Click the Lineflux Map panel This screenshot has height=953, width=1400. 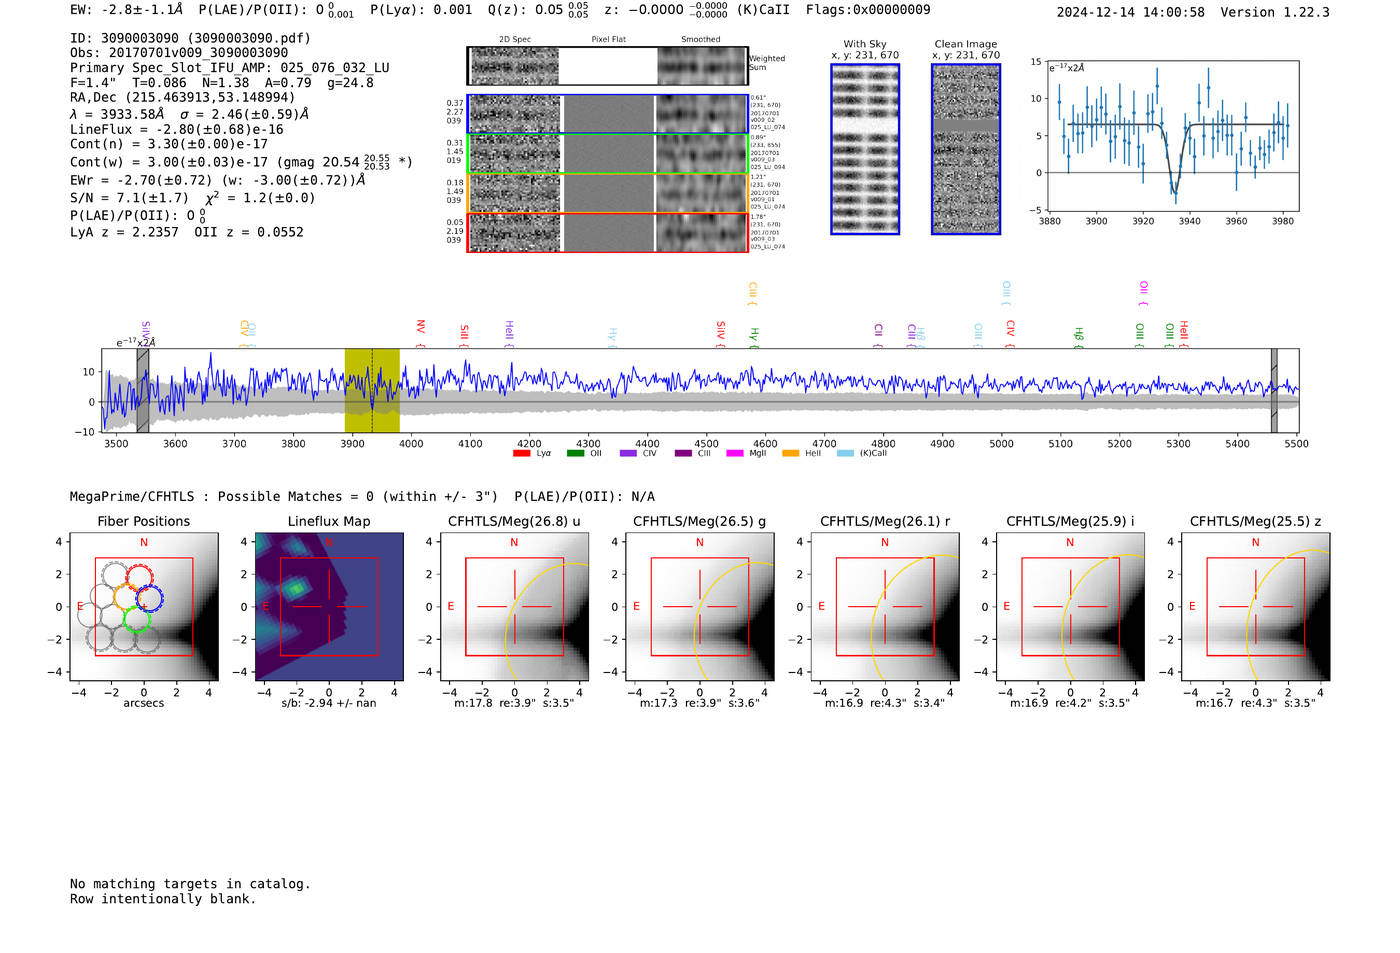click(x=329, y=606)
